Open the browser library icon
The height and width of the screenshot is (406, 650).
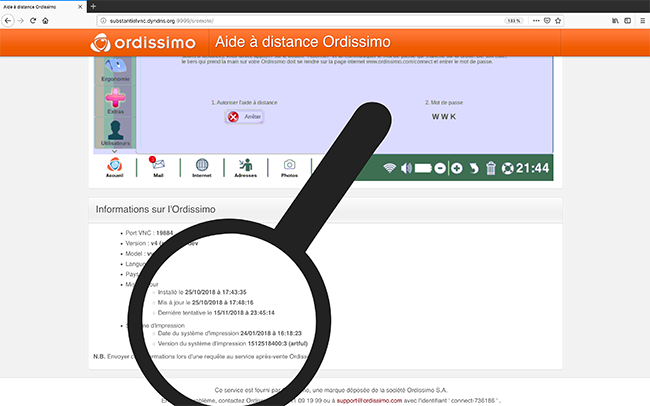point(616,21)
